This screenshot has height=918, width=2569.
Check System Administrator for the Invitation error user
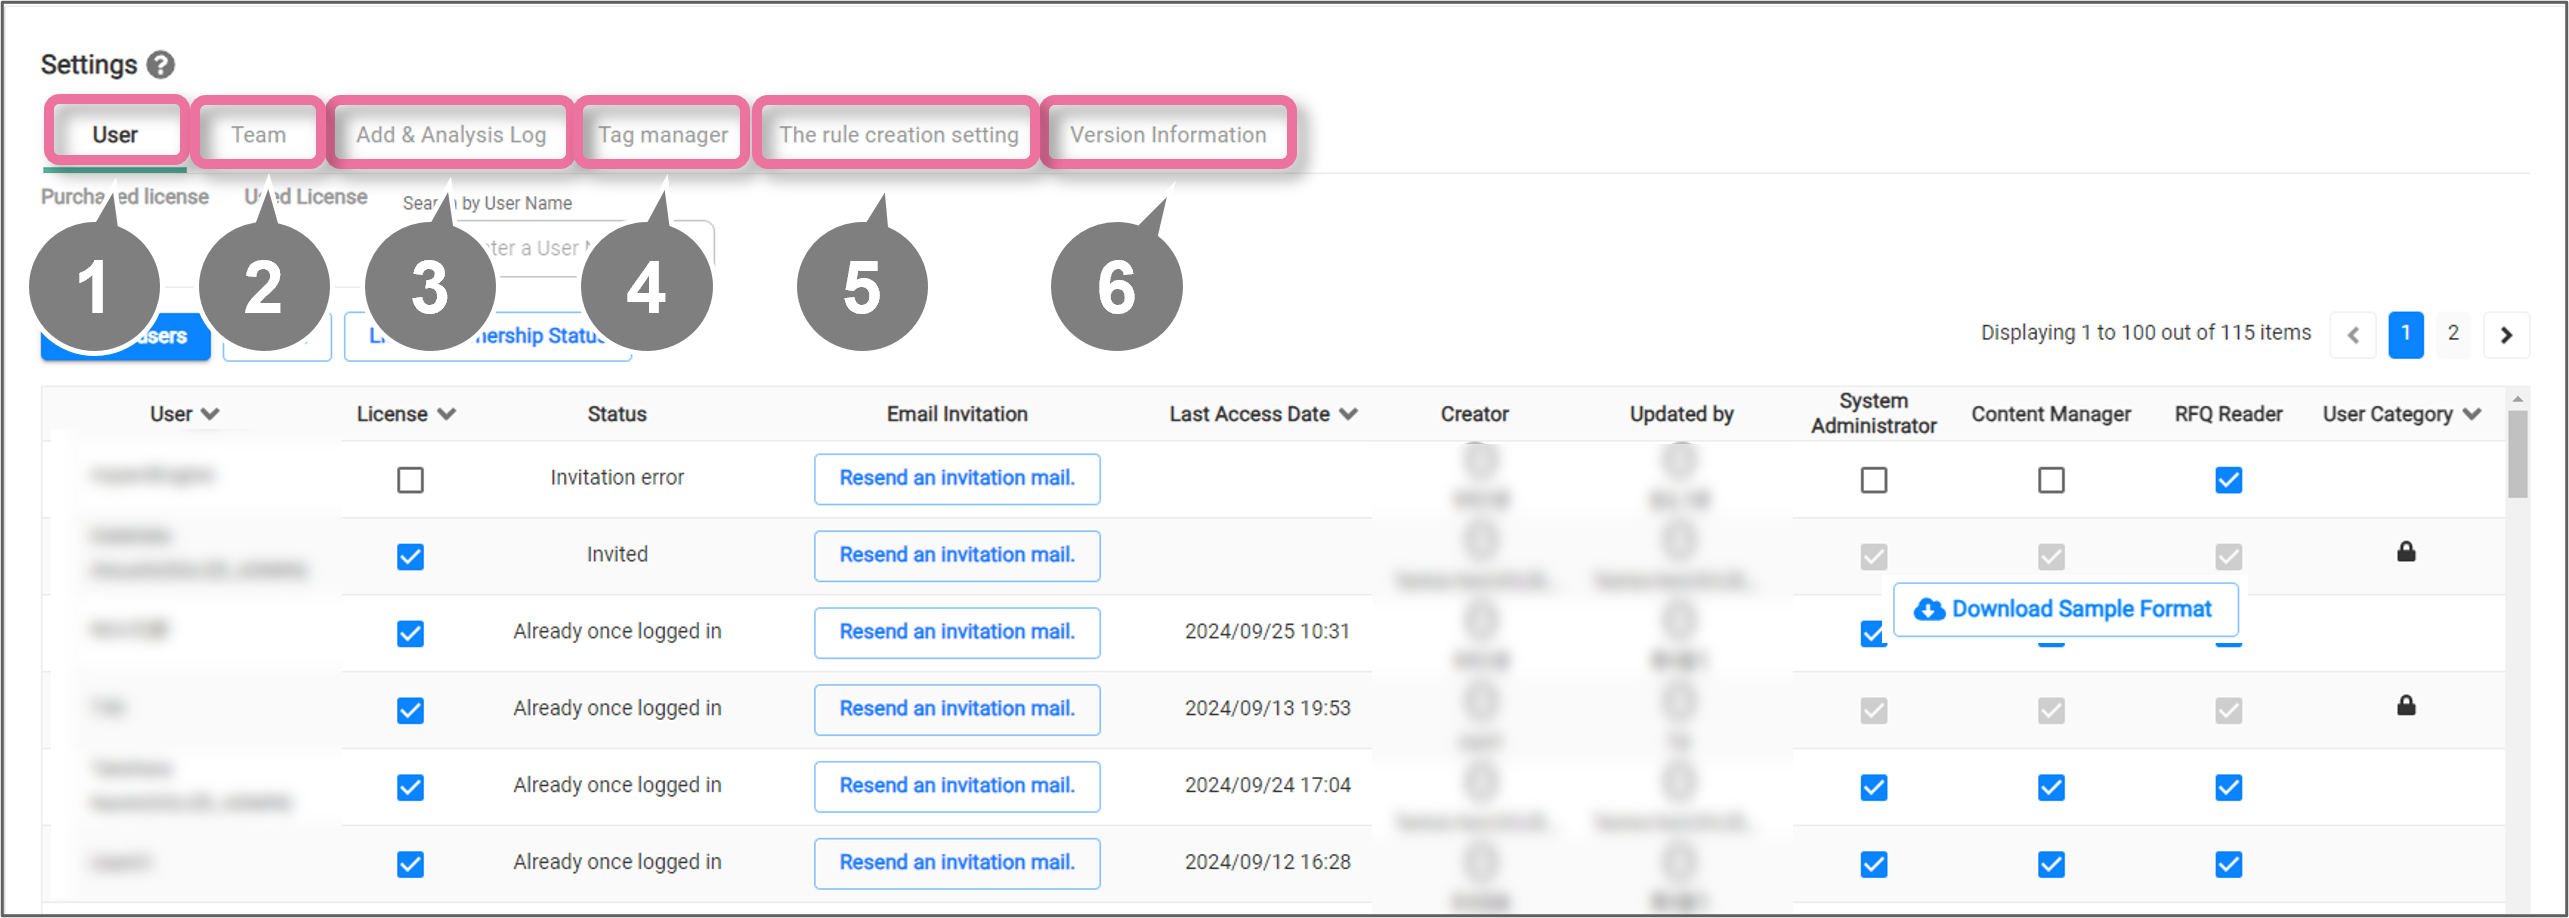1873,480
